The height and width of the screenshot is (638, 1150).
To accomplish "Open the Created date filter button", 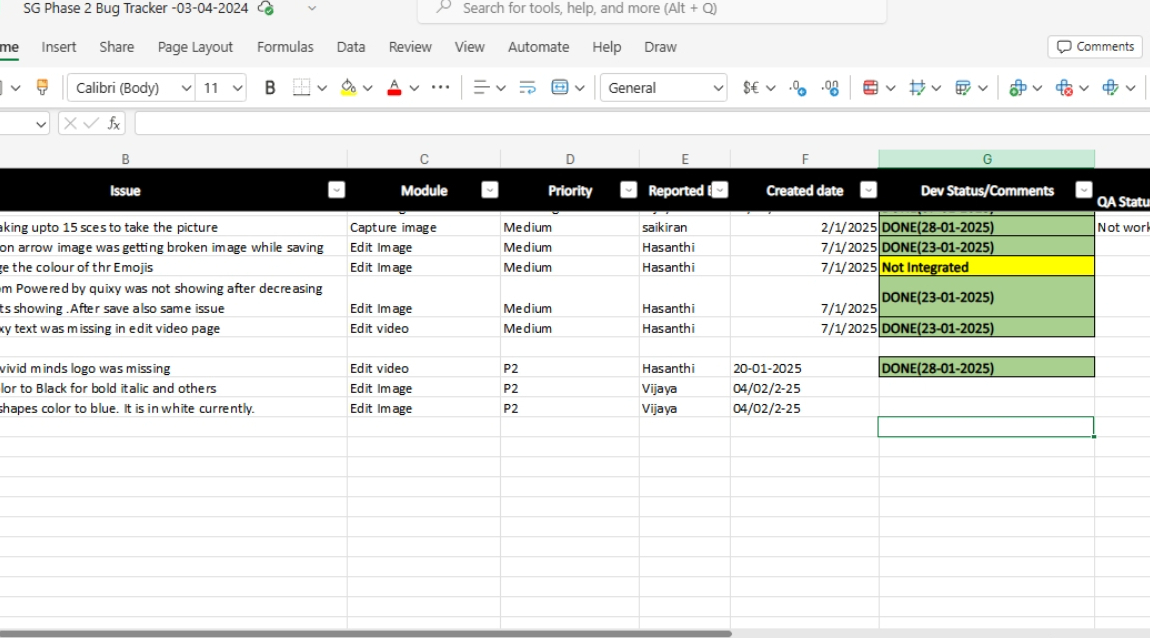I will click(x=868, y=190).
